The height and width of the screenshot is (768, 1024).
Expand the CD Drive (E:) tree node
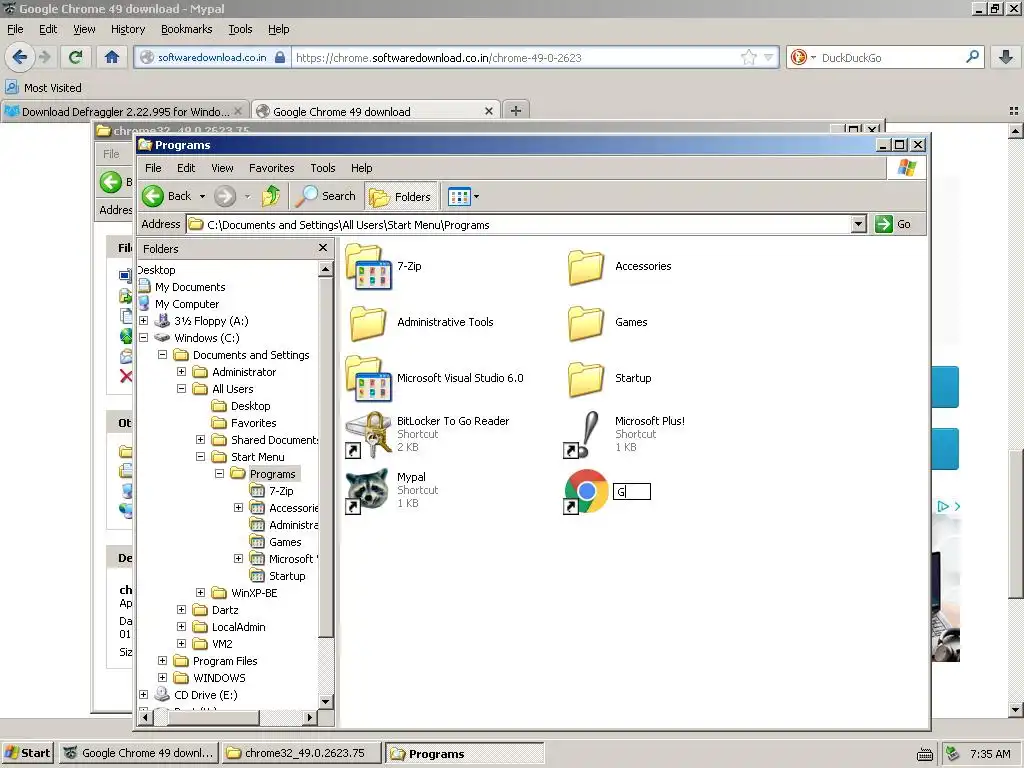click(x=144, y=694)
